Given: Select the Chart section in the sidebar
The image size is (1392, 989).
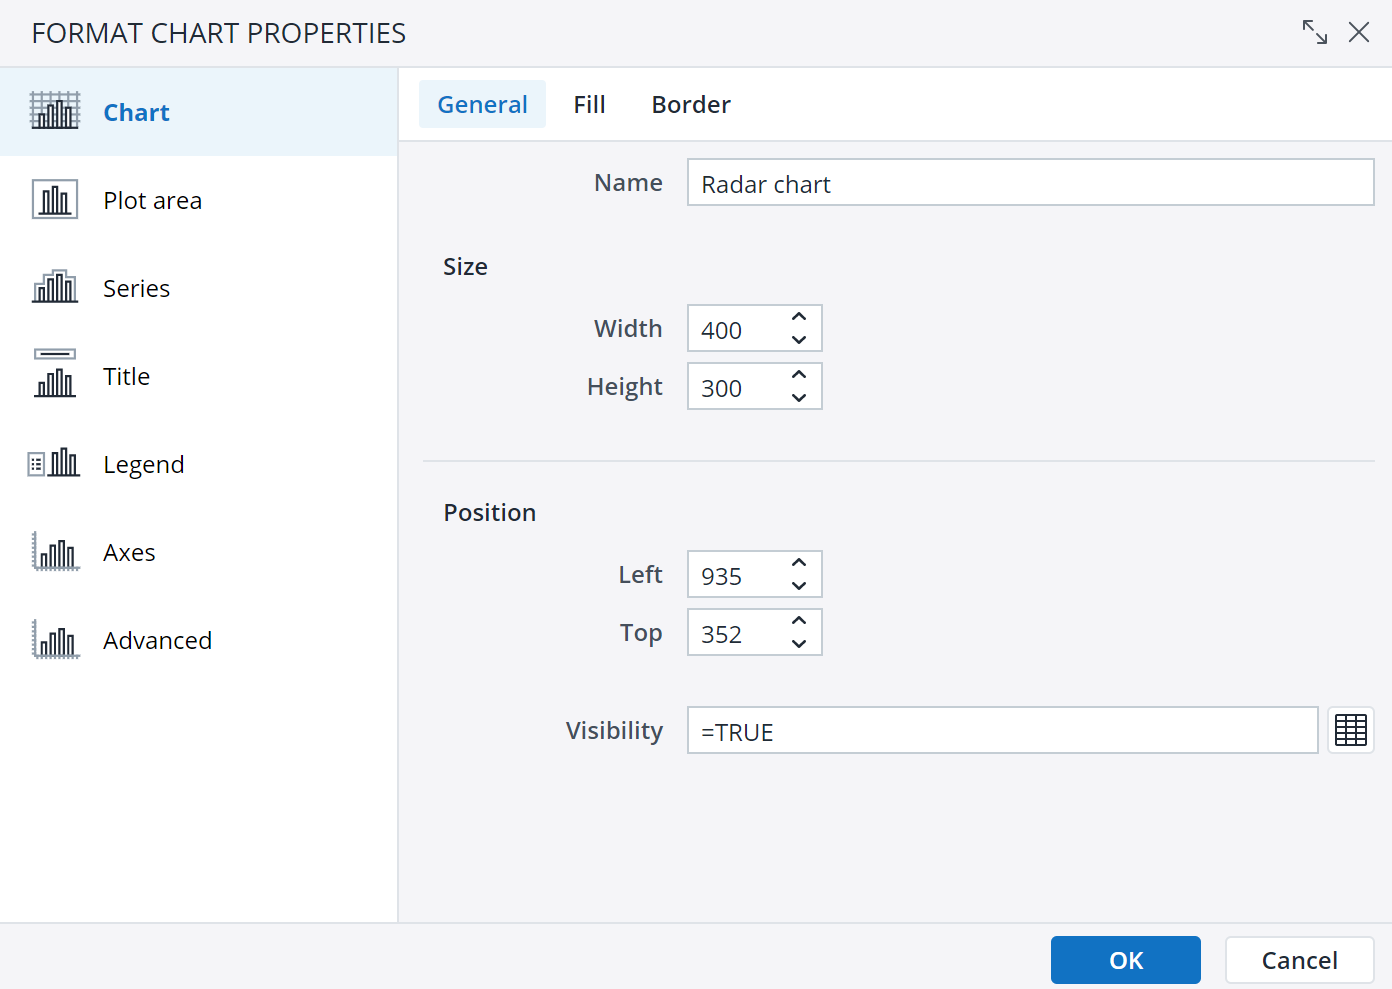Looking at the screenshot, I should click(136, 112).
